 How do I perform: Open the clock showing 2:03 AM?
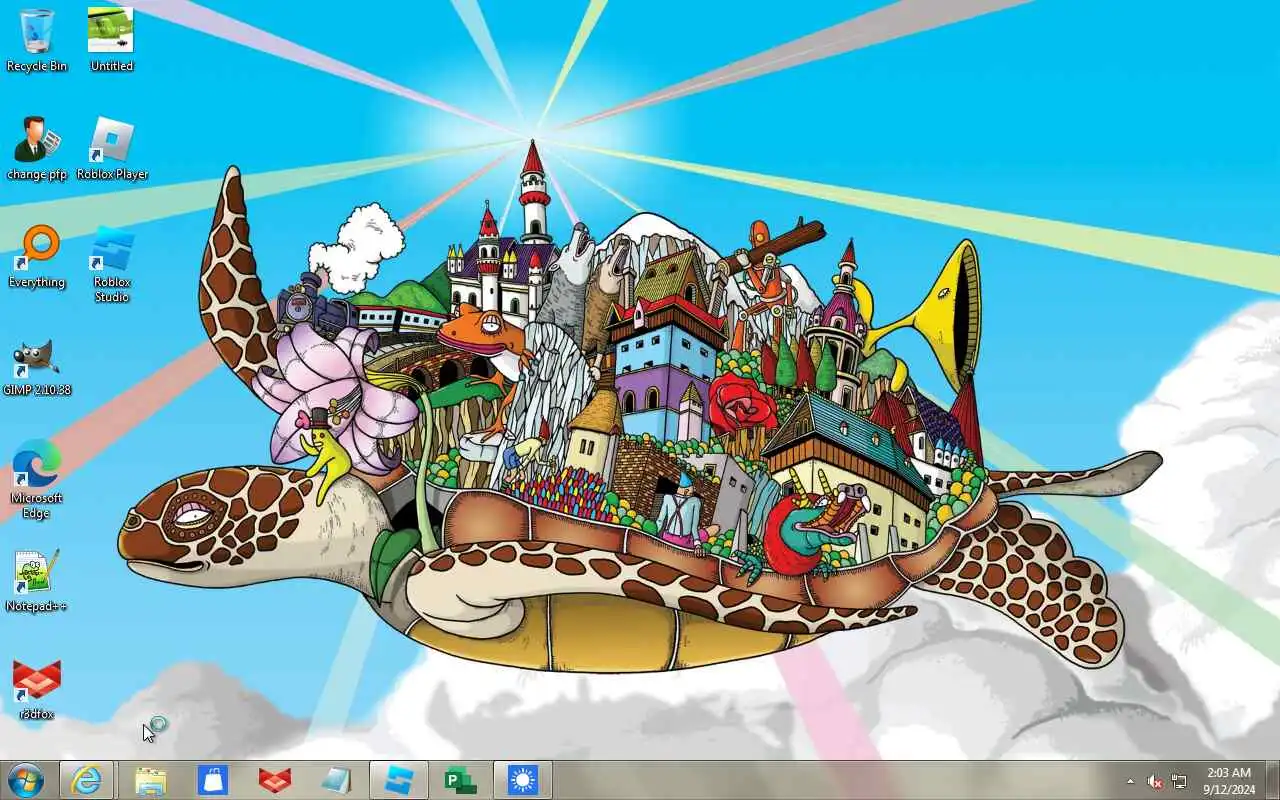(1229, 781)
